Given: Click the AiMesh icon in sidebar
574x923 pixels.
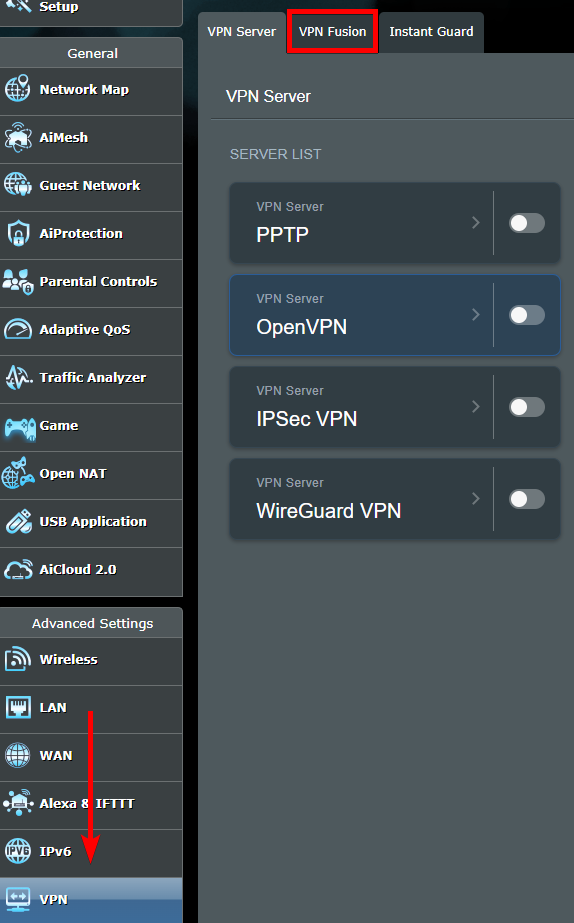Looking at the screenshot, I should click(18, 137).
